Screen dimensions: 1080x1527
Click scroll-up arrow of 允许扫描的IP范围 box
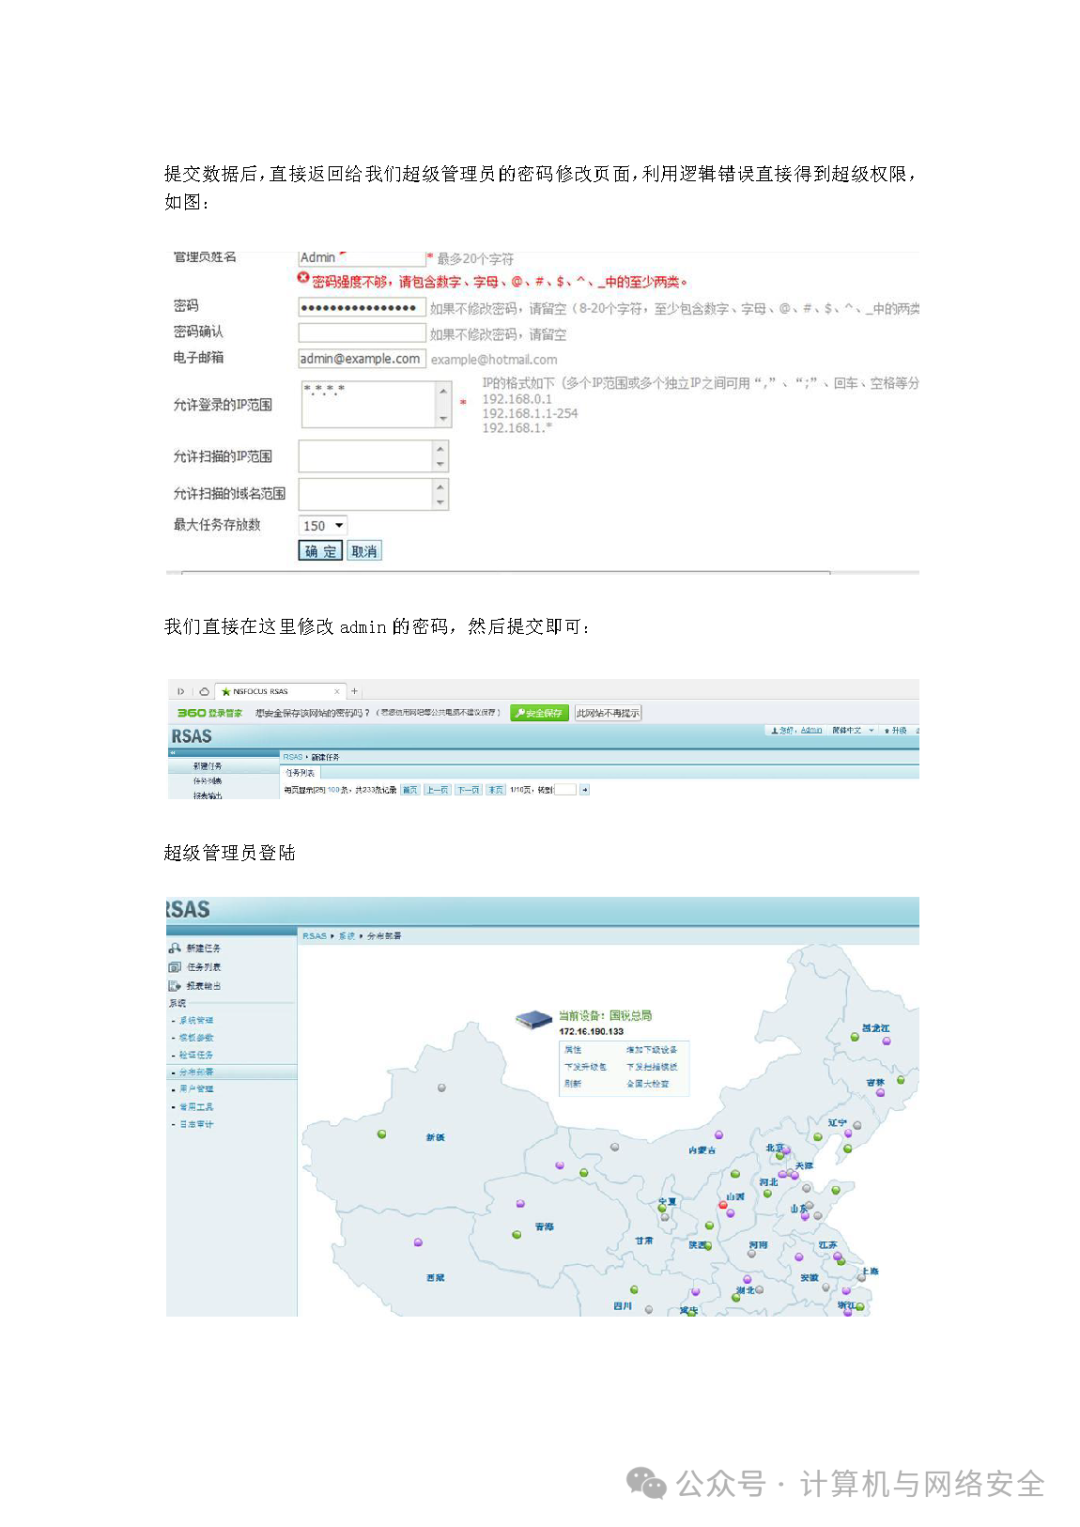click(440, 448)
